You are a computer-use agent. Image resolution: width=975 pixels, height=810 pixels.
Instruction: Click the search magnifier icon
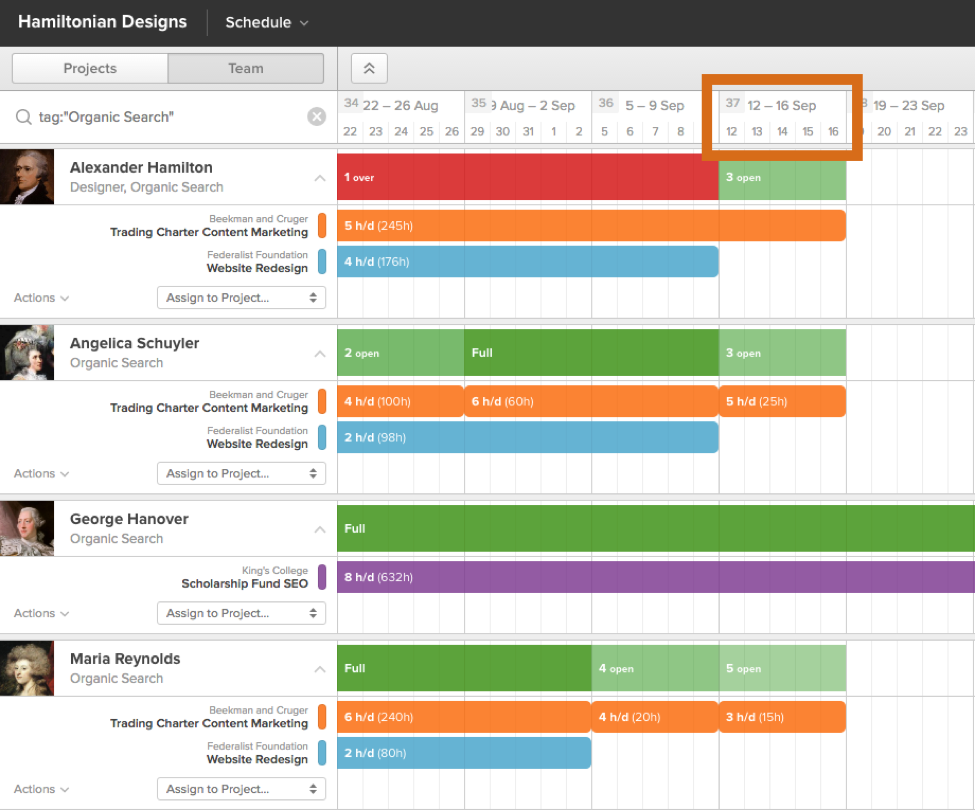23,117
